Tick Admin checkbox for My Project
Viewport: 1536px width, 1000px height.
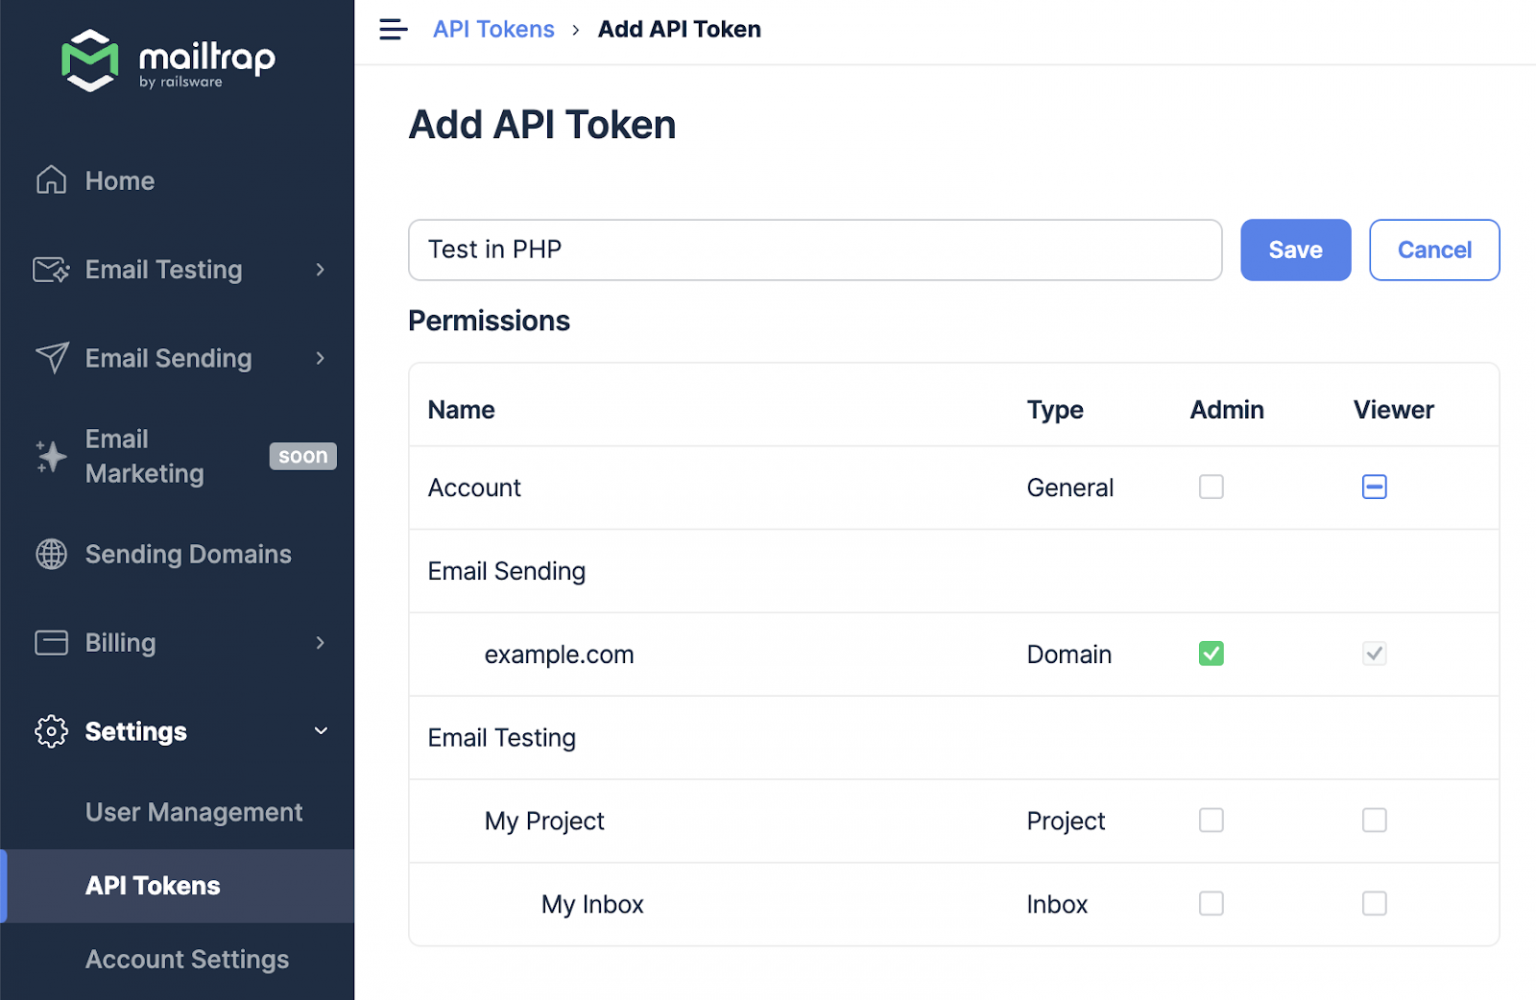click(x=1211, y=821)
